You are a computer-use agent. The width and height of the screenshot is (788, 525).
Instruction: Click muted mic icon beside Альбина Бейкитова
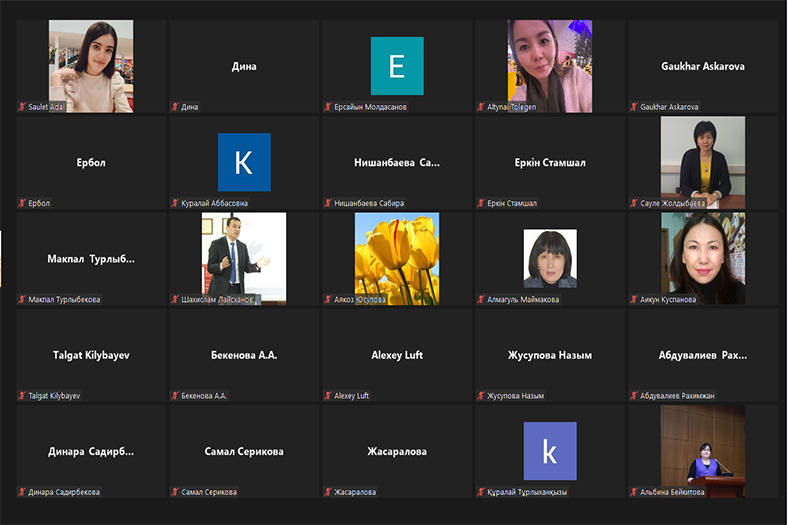click(634, 492)
